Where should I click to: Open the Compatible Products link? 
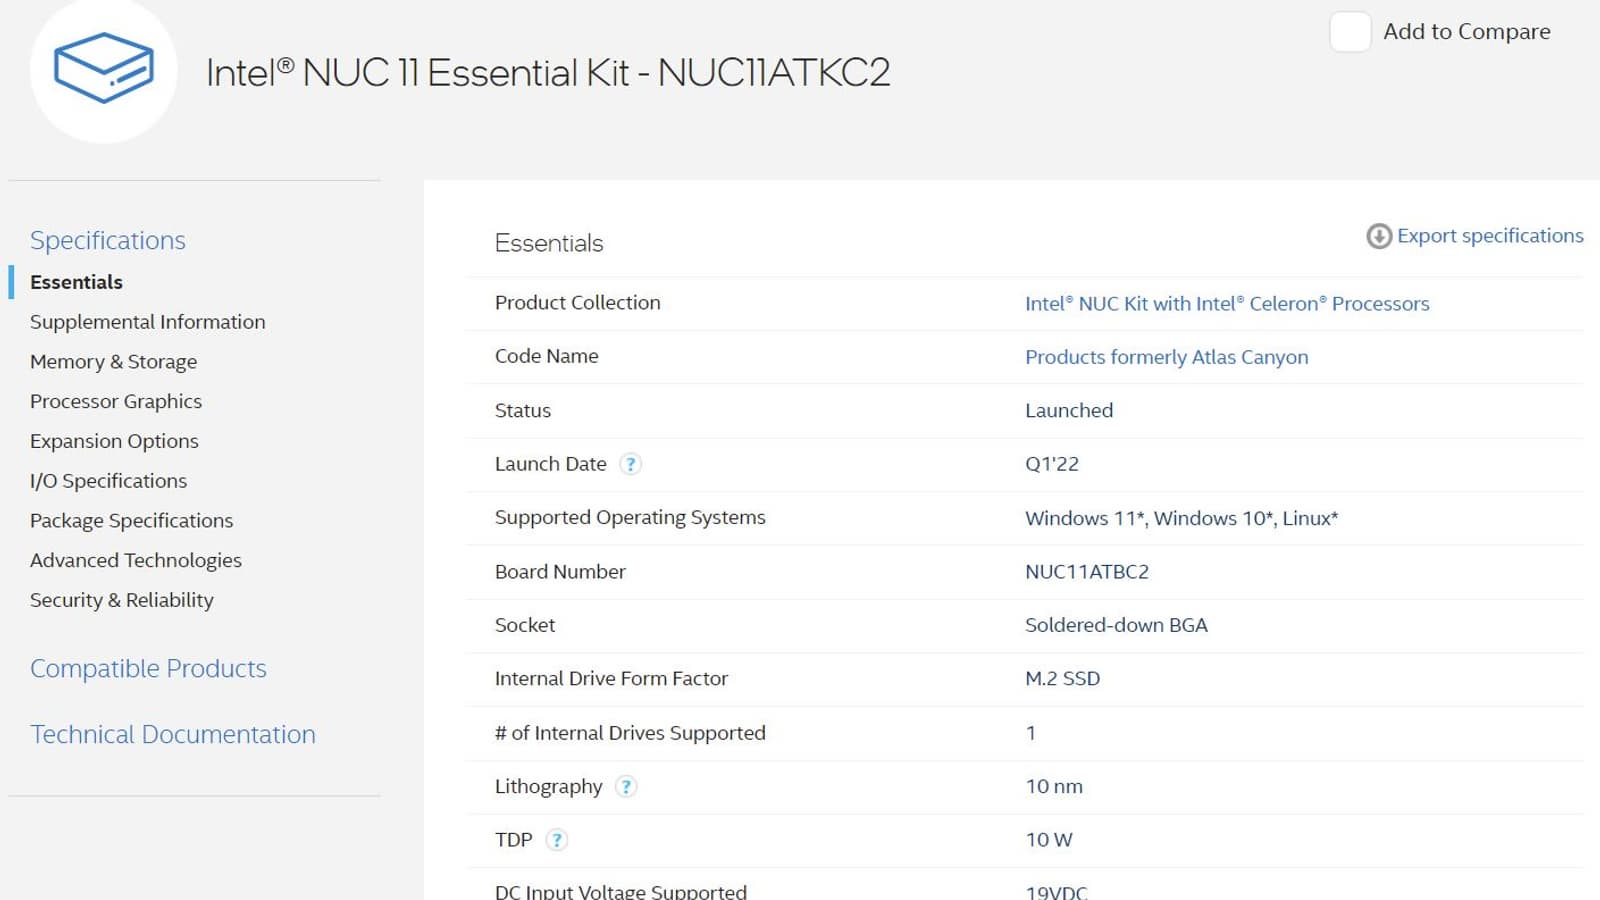click(148, 668)
